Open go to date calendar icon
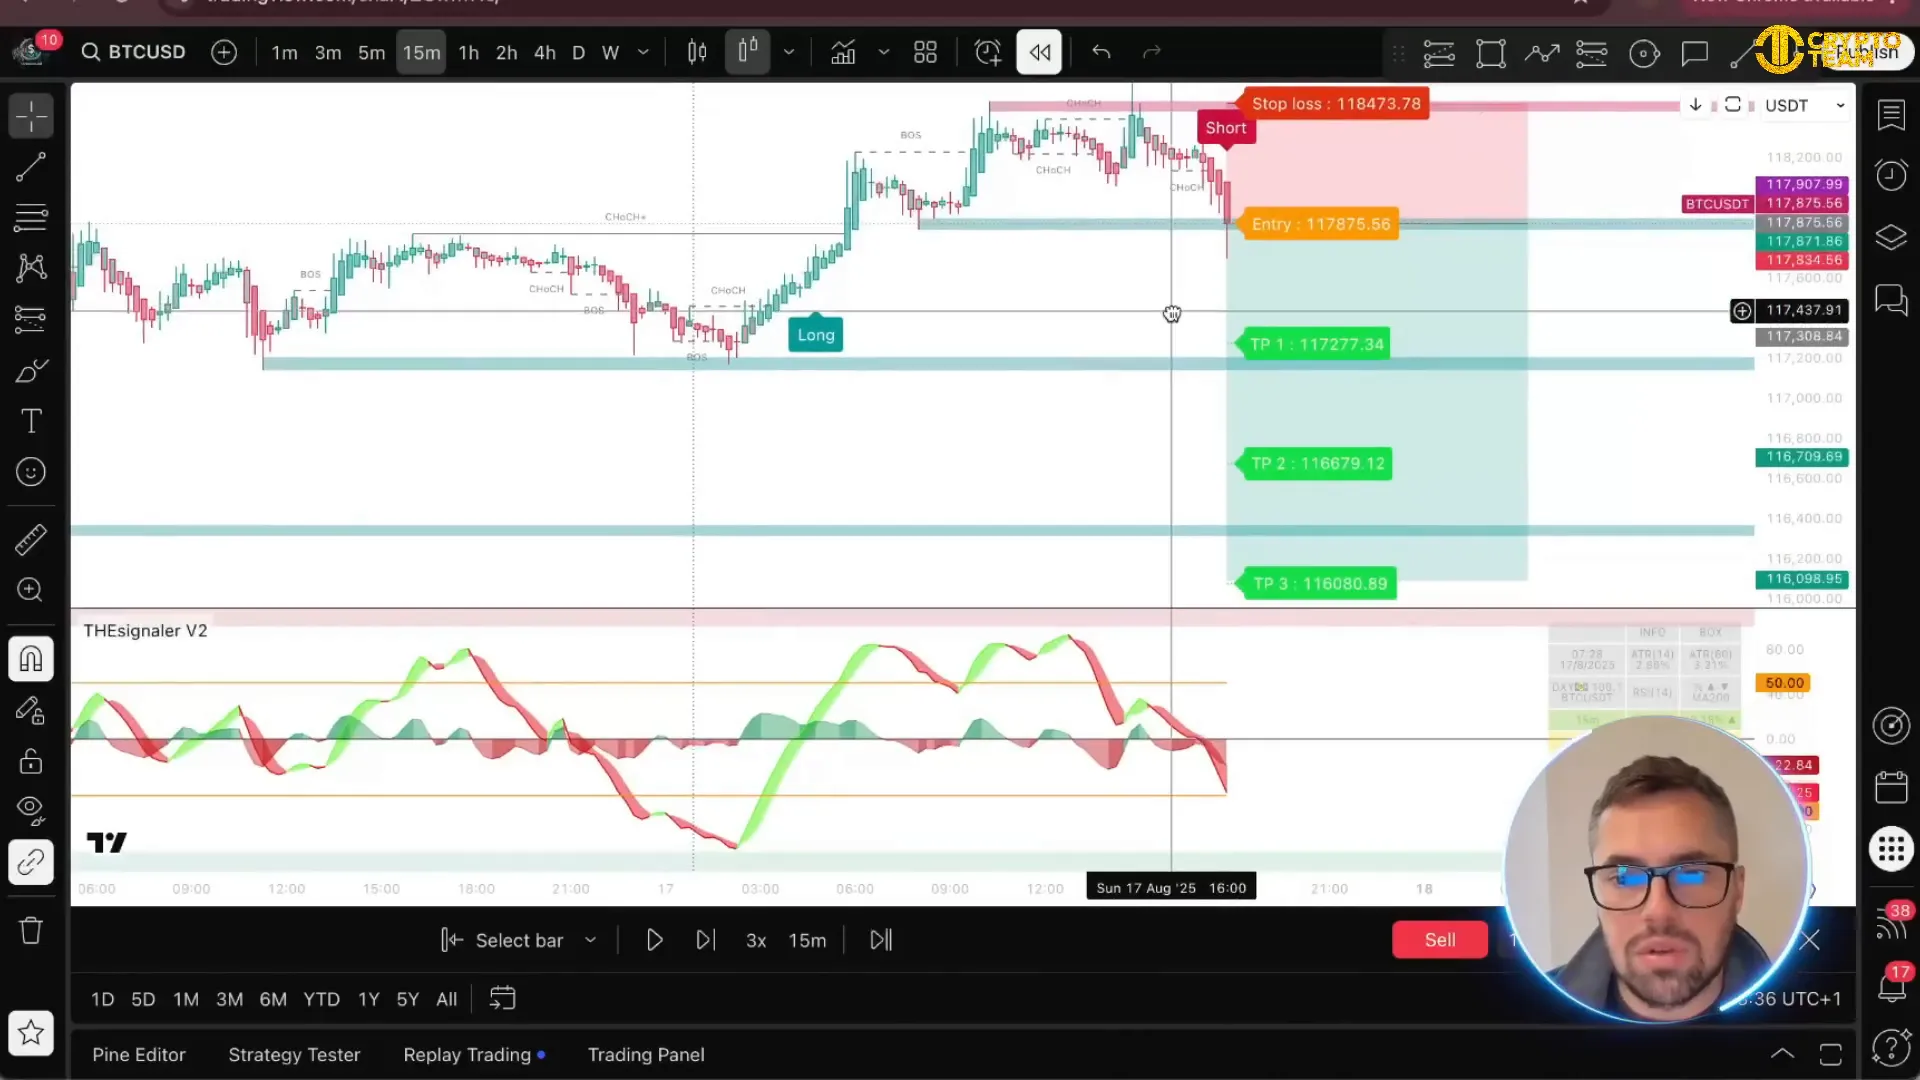1920x1080 pixels. pos(503,998)
